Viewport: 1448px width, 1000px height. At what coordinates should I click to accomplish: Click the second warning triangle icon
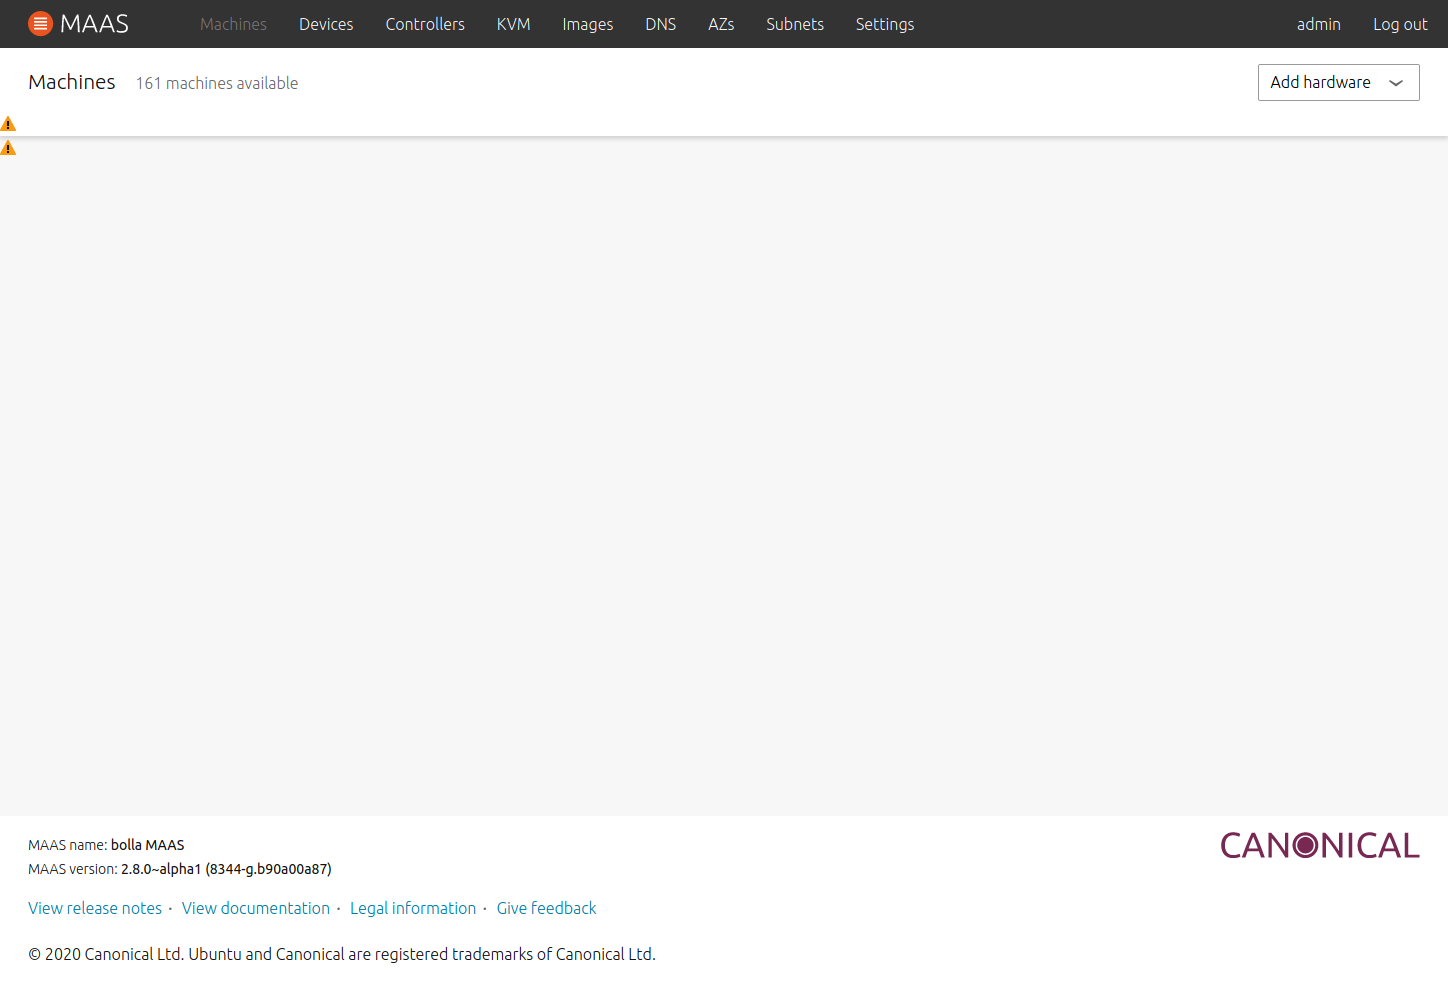(8, 146)
